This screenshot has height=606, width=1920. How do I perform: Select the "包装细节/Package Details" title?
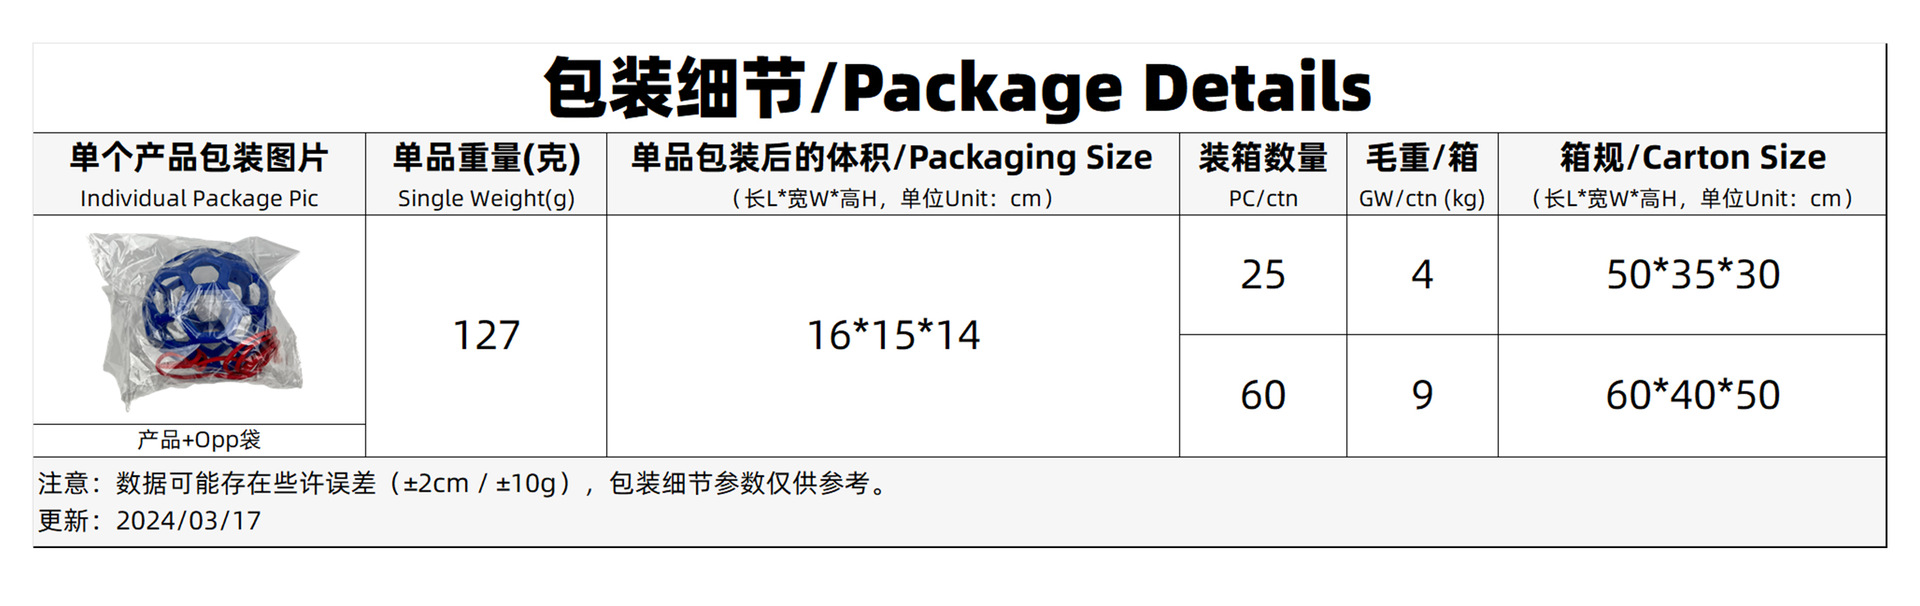coord(957,88)
